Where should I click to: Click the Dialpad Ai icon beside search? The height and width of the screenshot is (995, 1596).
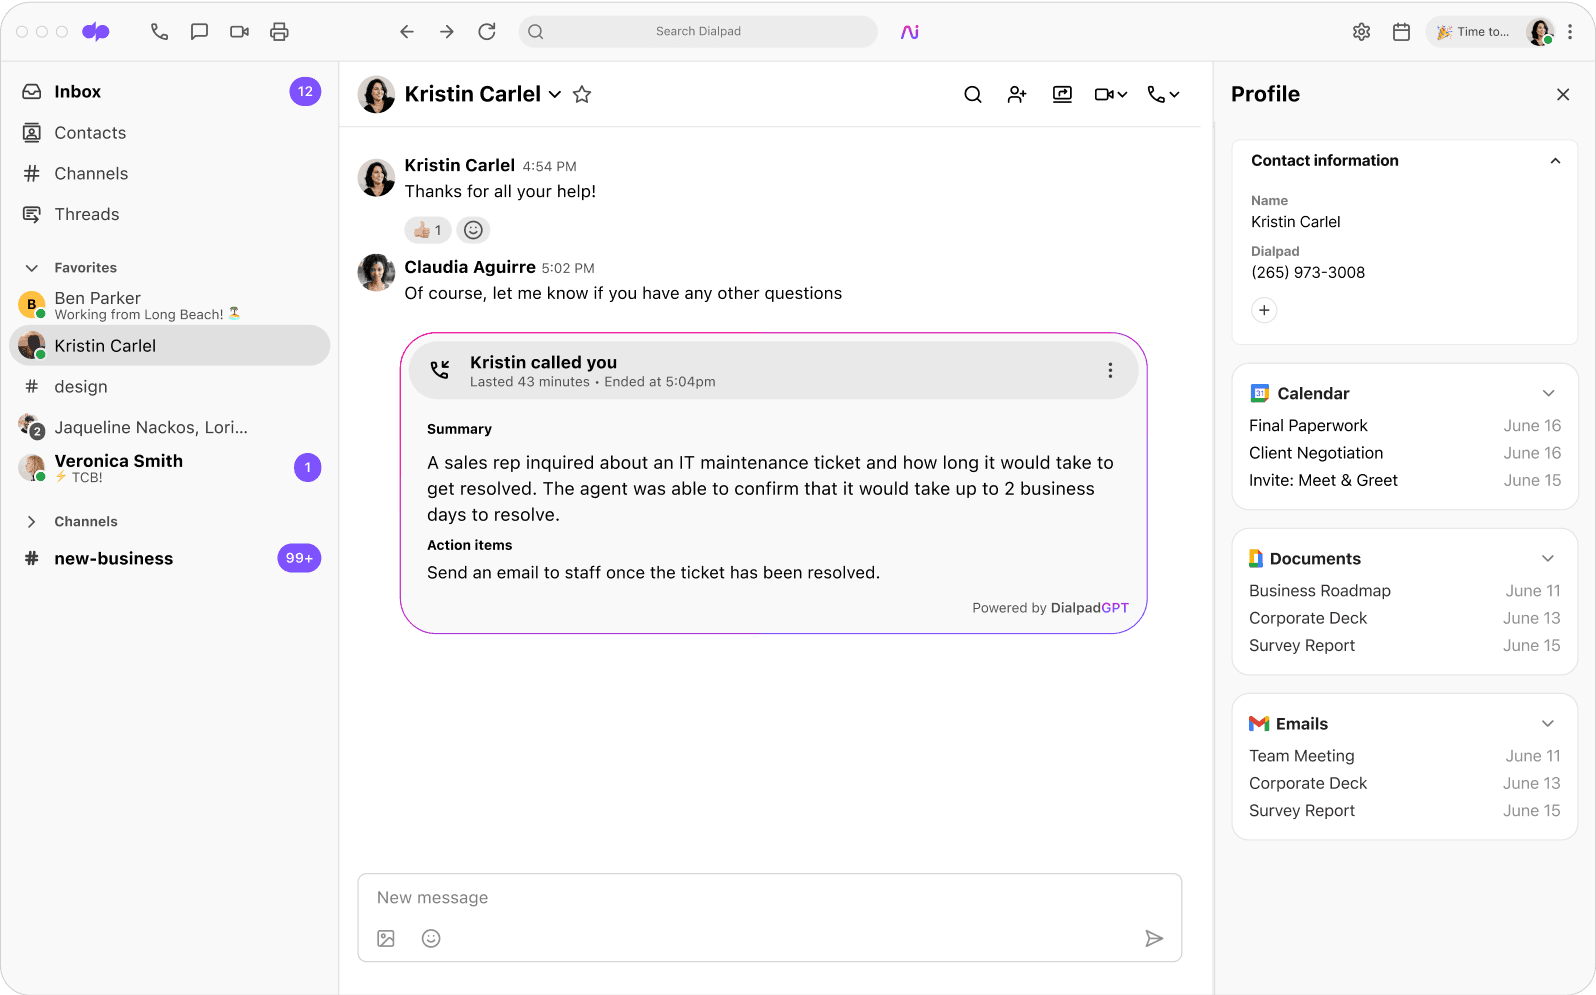tap(909, 32)
